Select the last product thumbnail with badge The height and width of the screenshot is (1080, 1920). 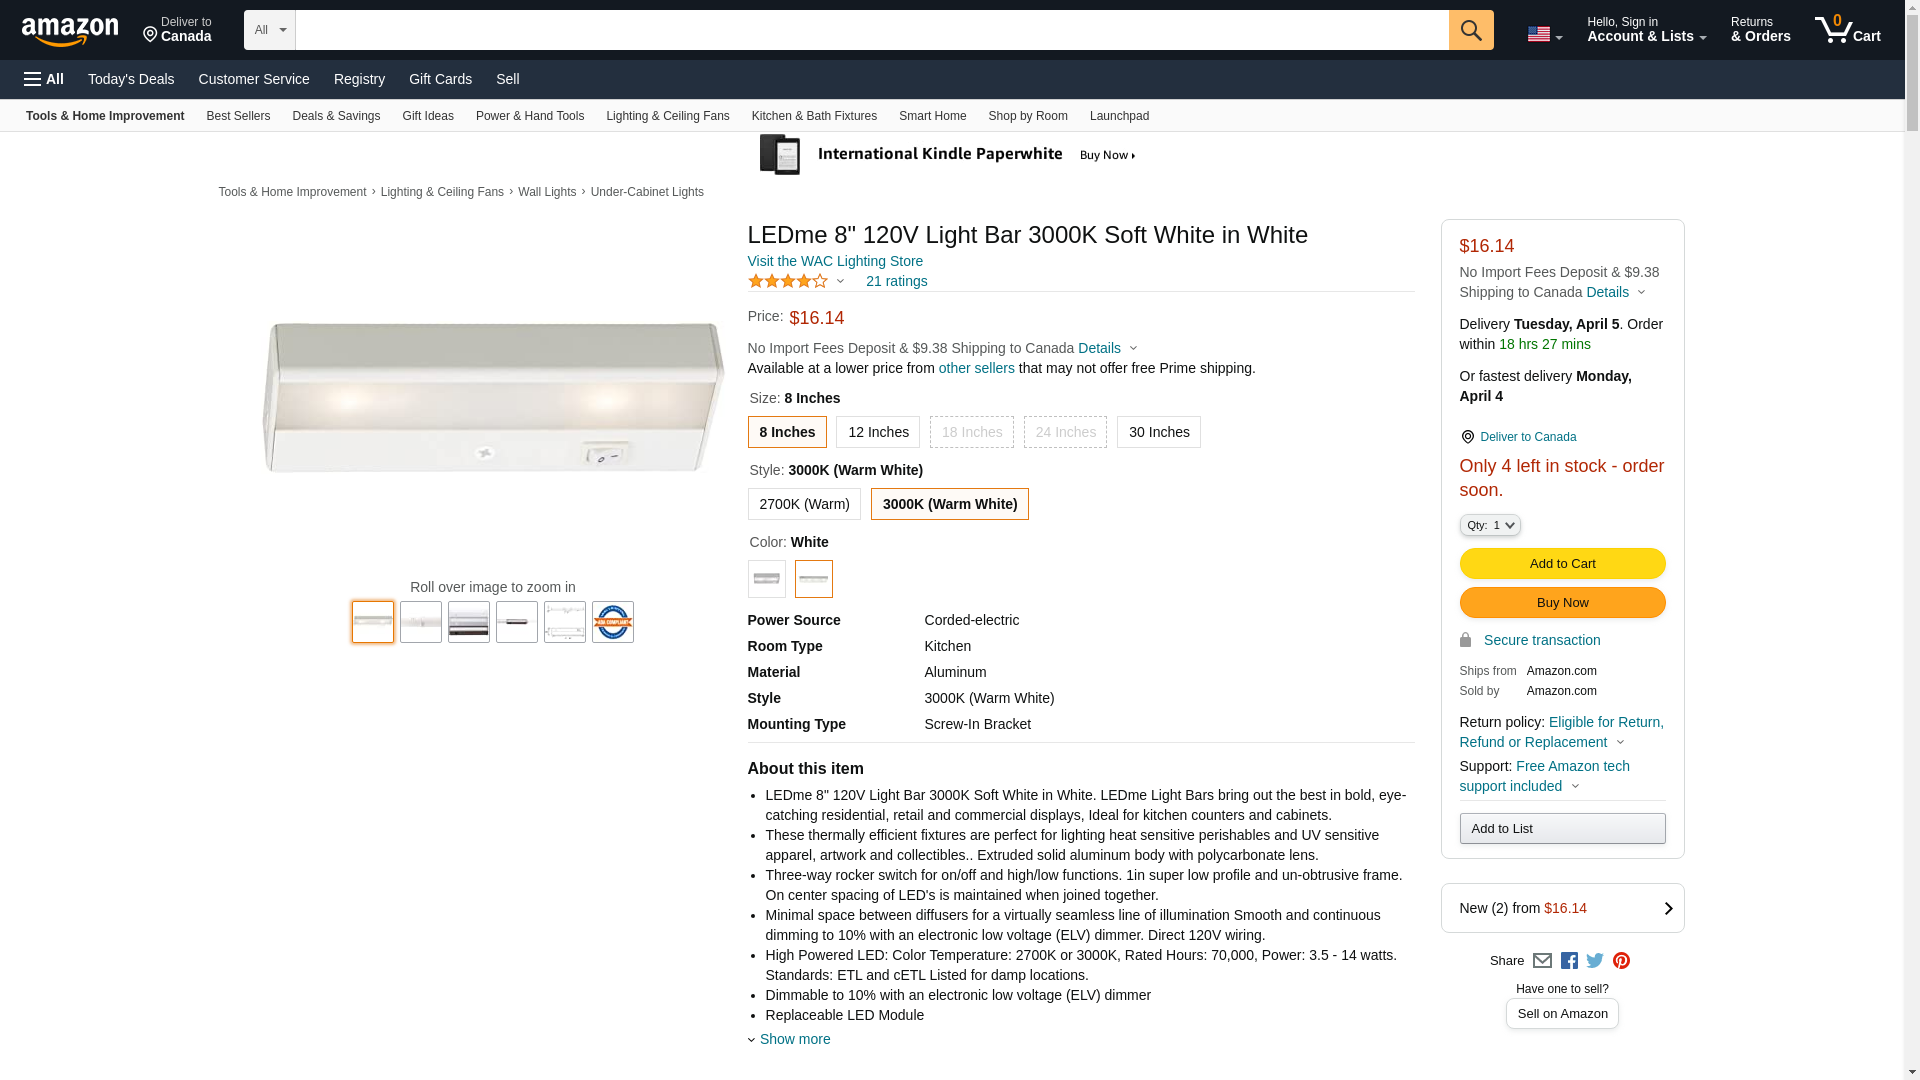coord(612,622)
